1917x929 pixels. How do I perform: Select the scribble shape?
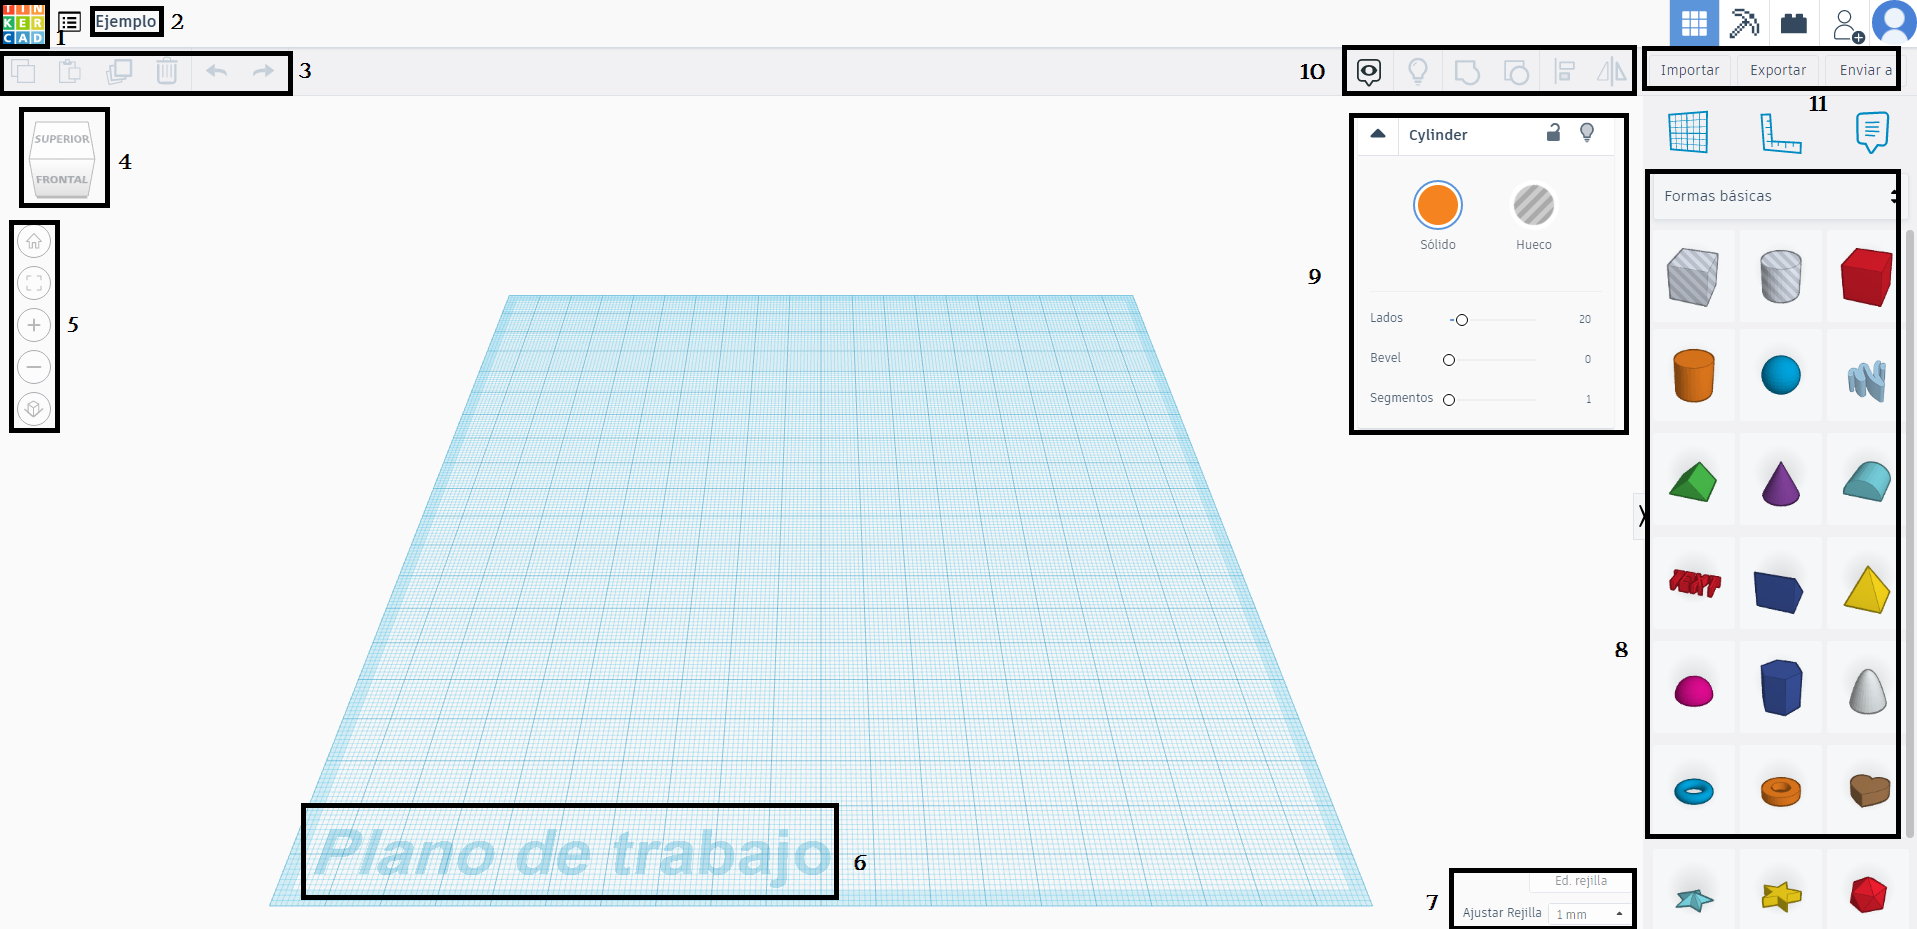[1866, 380]
